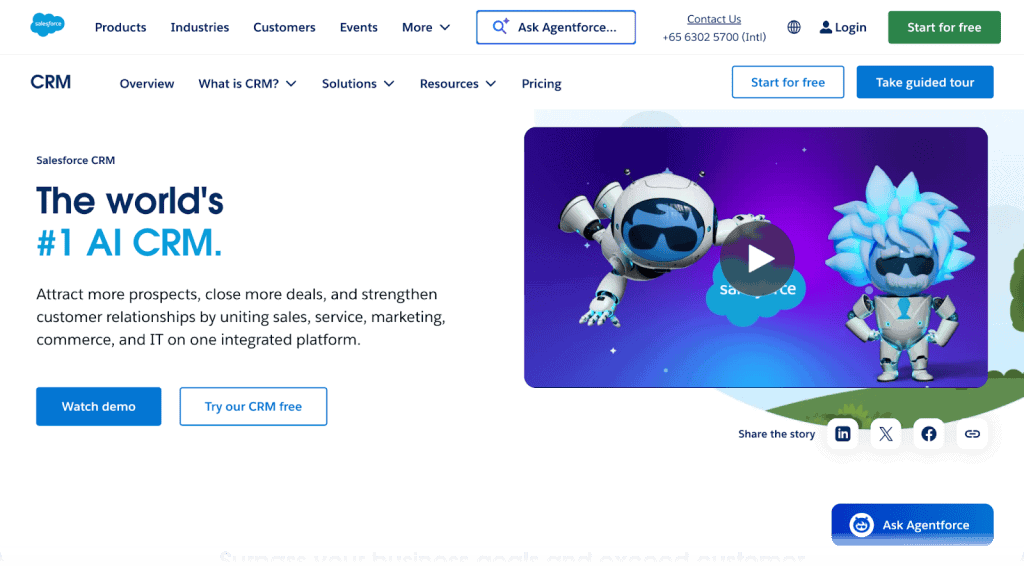The height and width of the screenshot is (566, 1024).
Task: Click the green Start for free button
Action: pos(944,27)
